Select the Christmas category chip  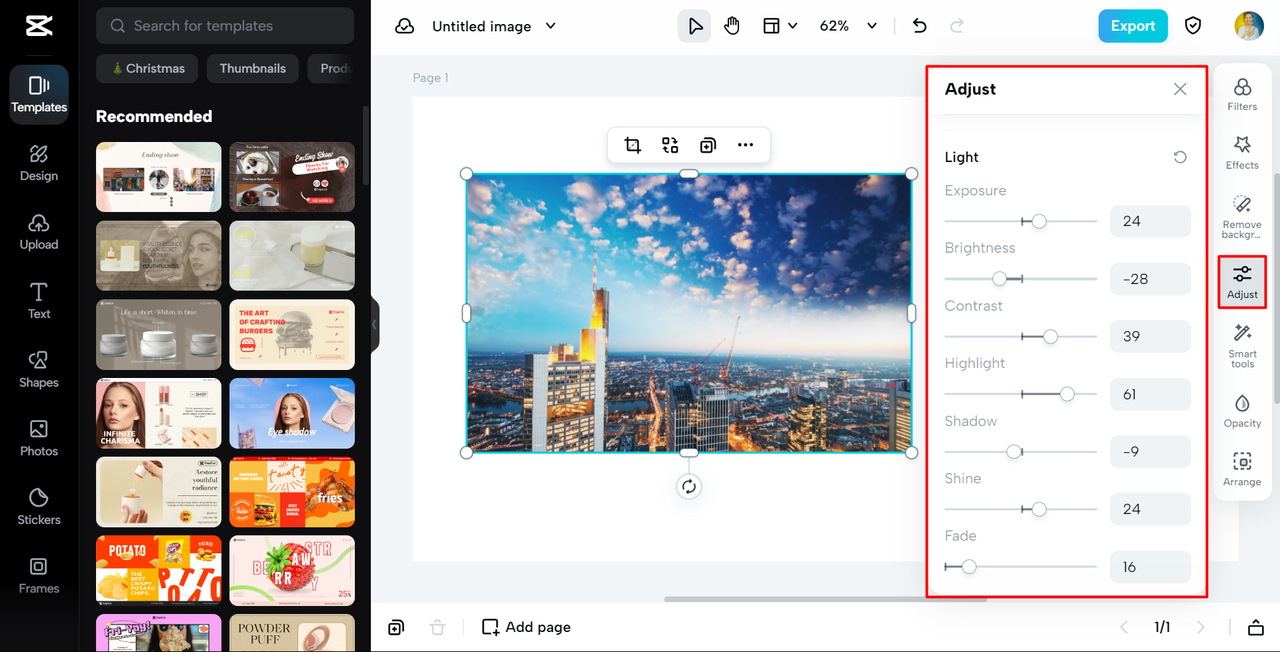click(147, 68)
